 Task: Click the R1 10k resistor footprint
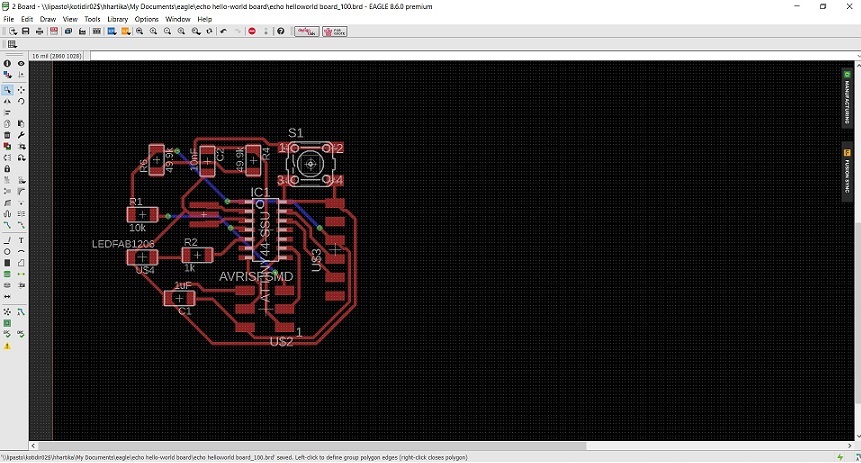(142, 215)
